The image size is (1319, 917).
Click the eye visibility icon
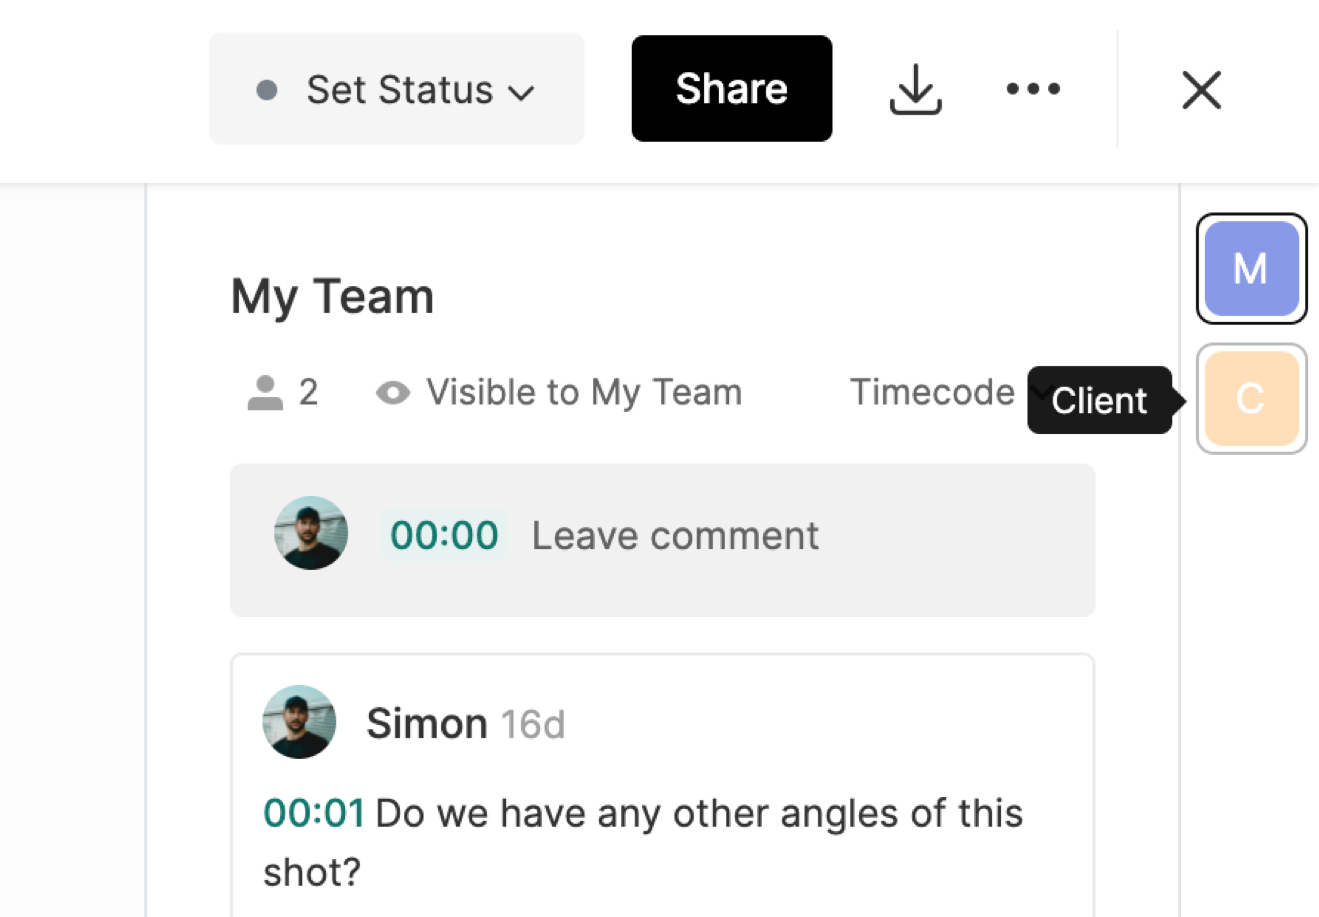(393, 394)
